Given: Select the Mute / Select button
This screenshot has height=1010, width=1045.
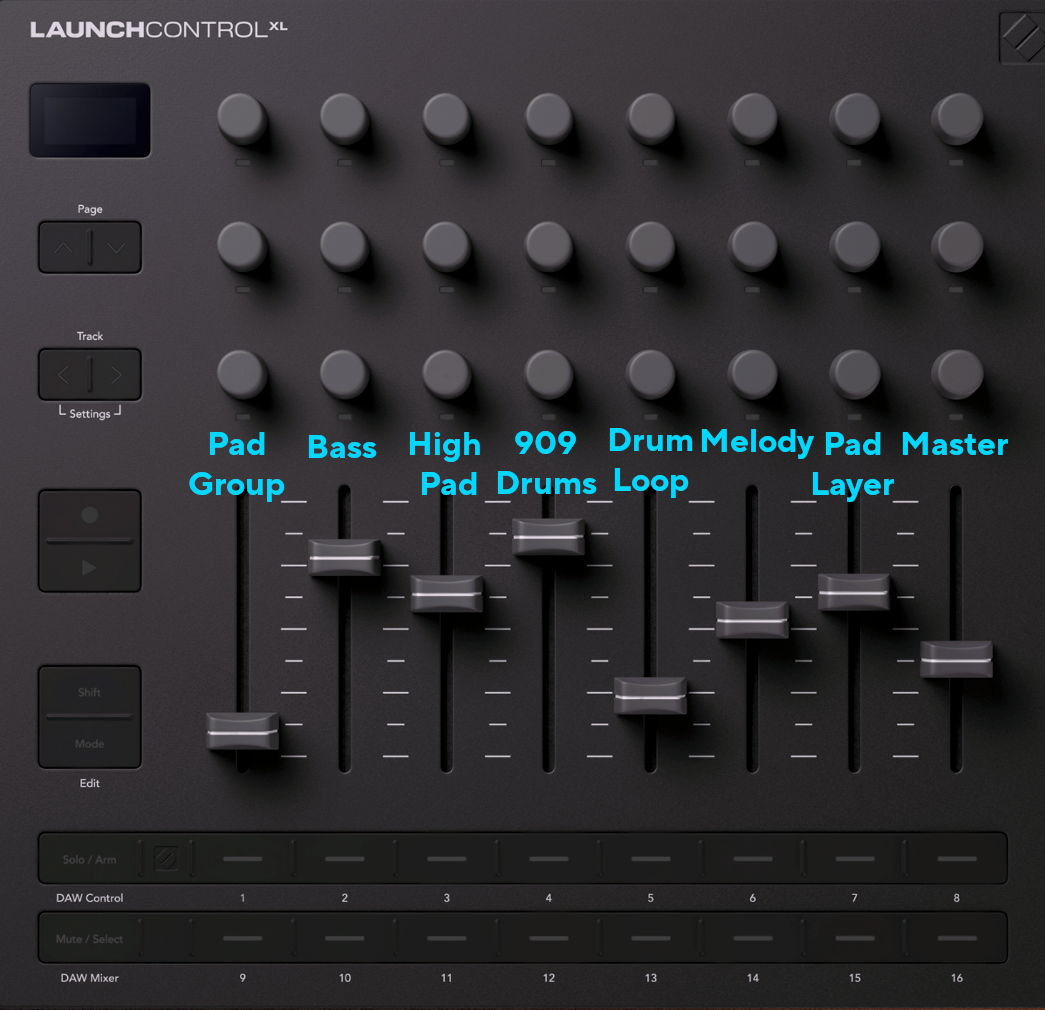Looking at the screenshot, I should pyautogui.click(x=89, y=939).
